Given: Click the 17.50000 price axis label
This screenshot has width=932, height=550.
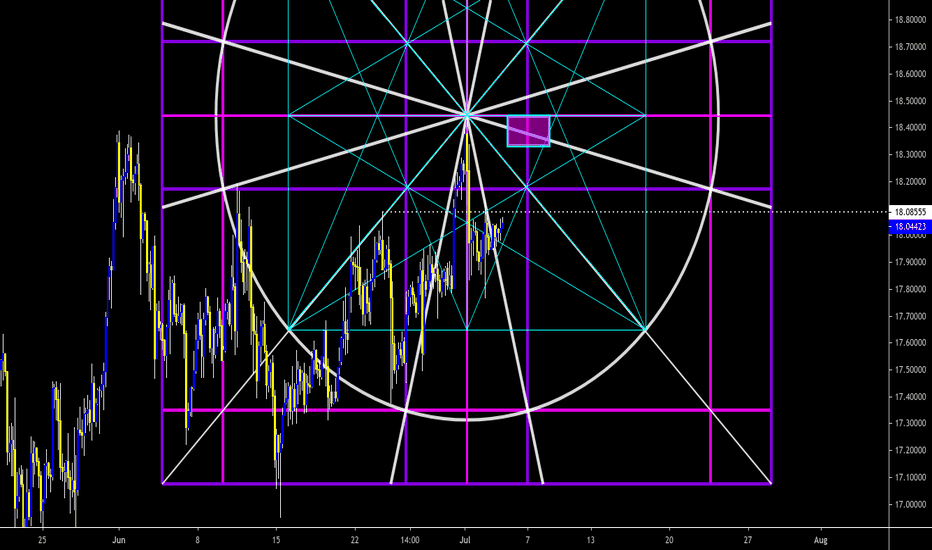Looking at the screenshot, I should 910,369.
